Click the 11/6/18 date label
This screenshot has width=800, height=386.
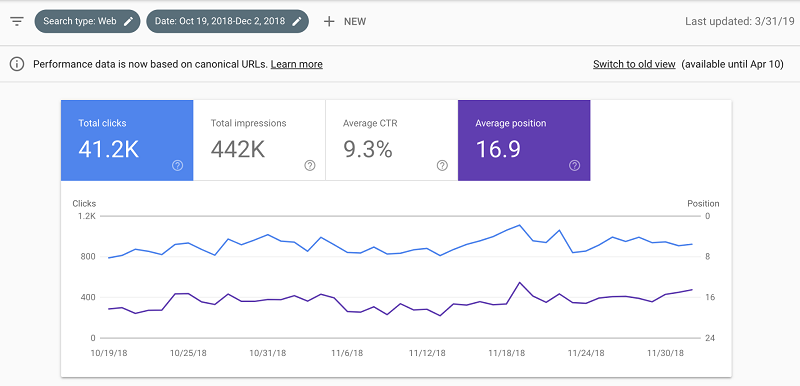coord(347,353)
